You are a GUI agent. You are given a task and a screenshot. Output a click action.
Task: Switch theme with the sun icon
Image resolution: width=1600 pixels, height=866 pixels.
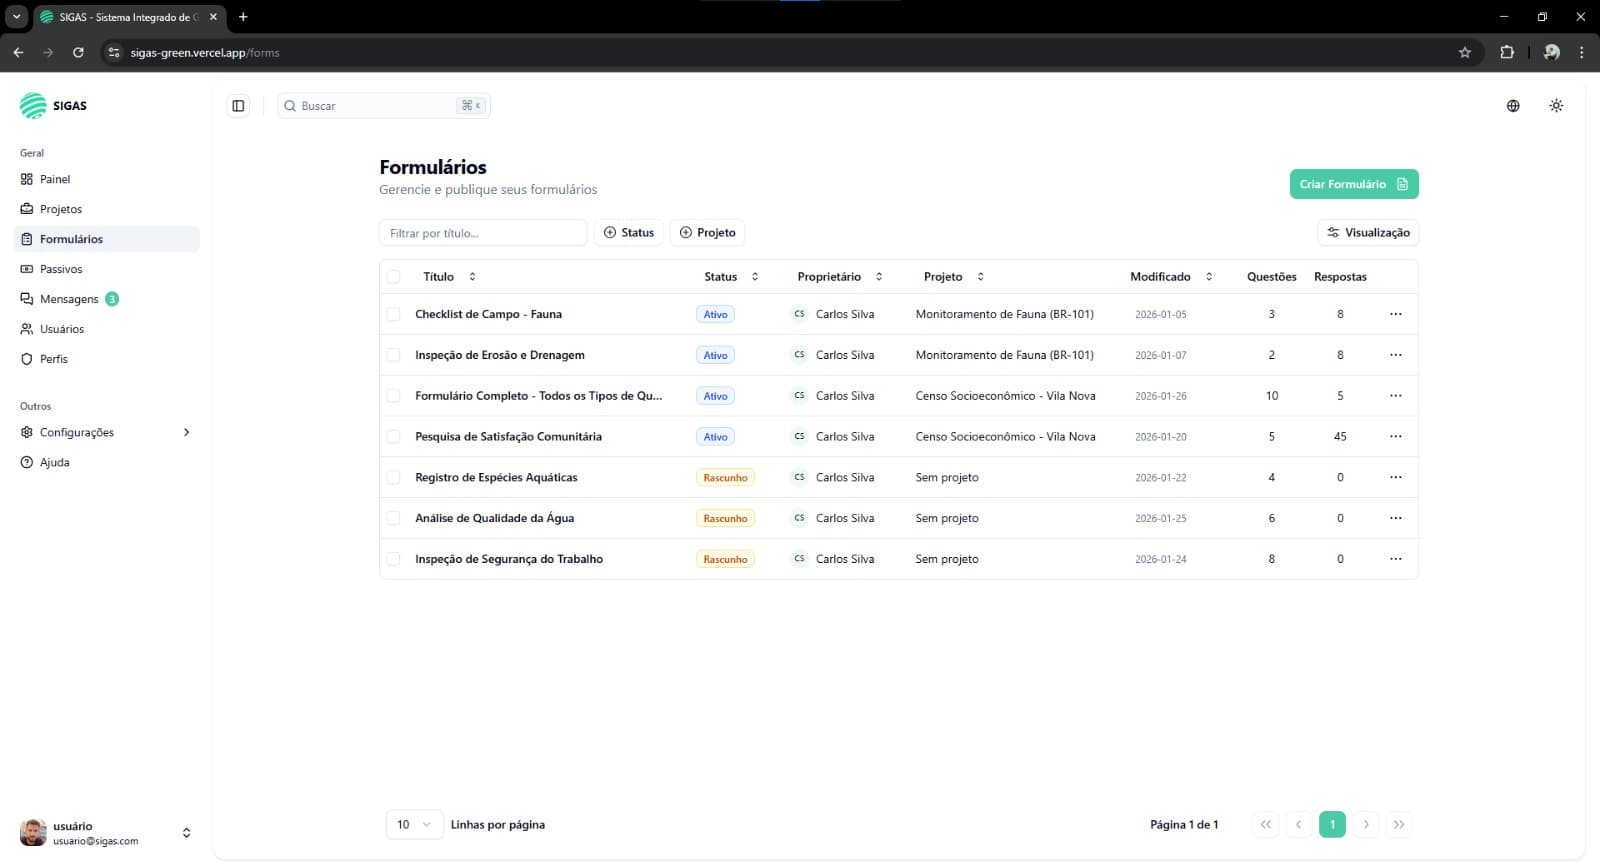pyautogui.click(x=1556, y=106)
